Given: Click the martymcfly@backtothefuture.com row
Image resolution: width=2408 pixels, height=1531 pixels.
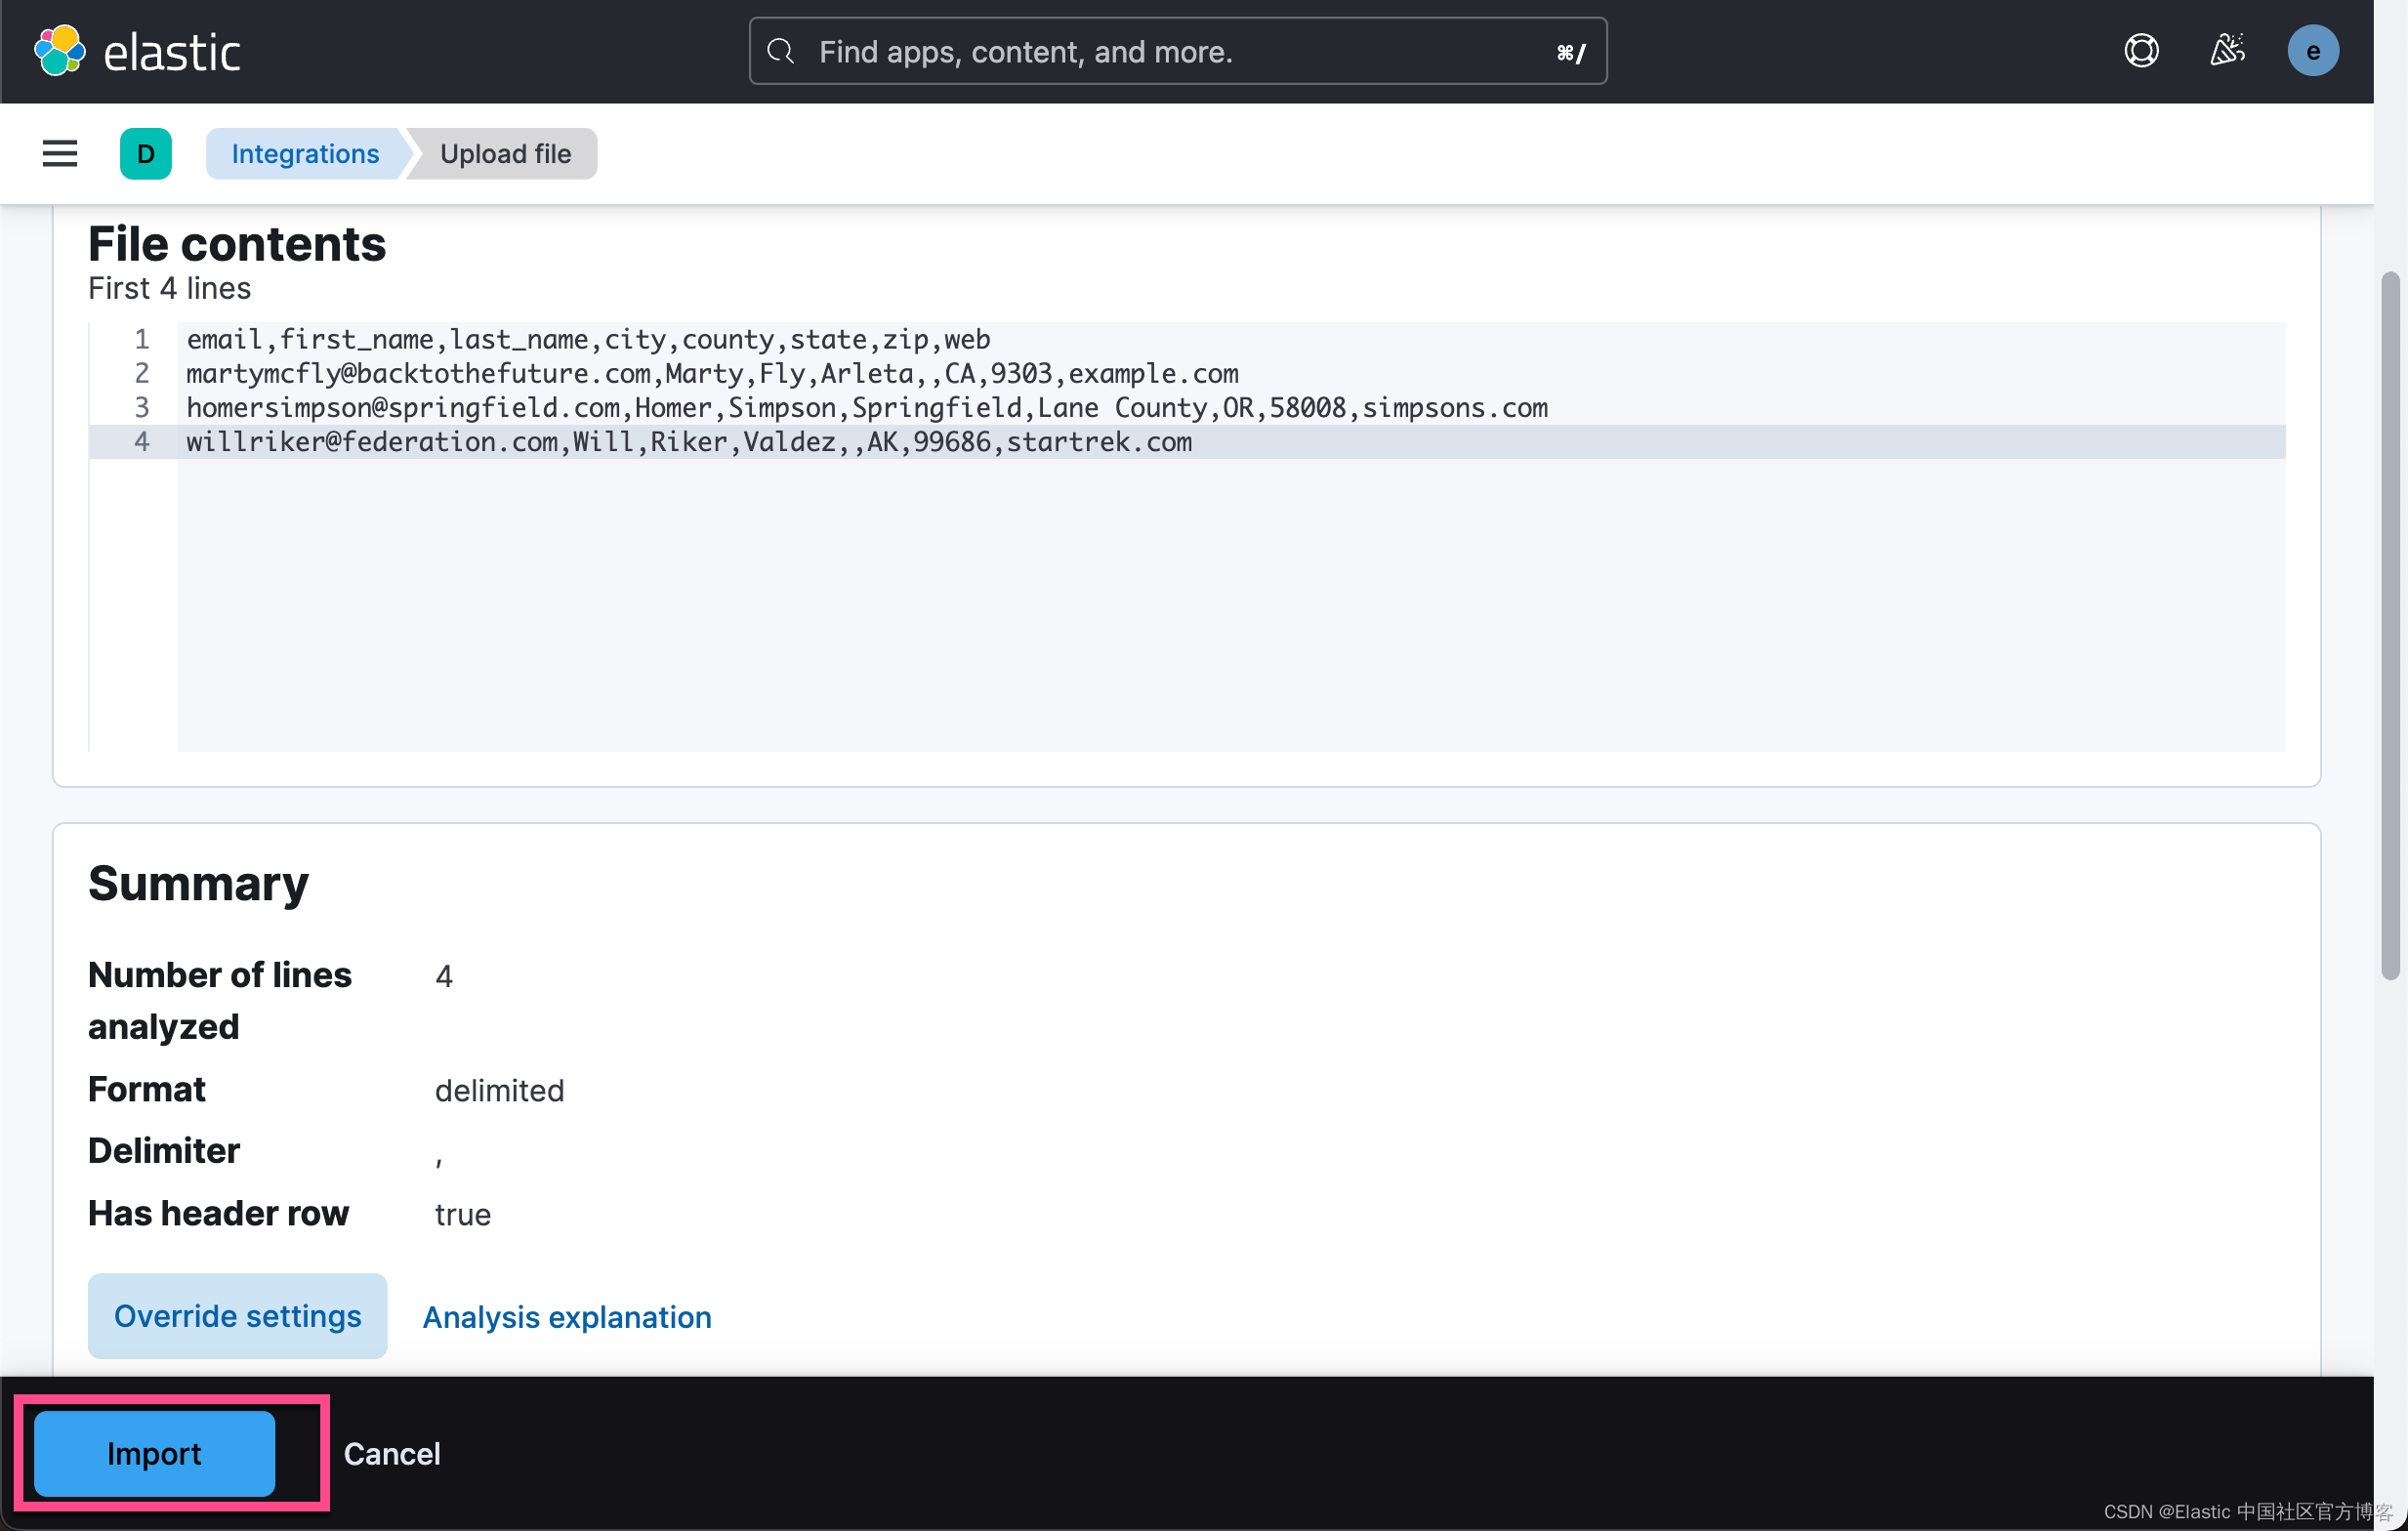Looking at the screenshot, I should coord(711,373).
